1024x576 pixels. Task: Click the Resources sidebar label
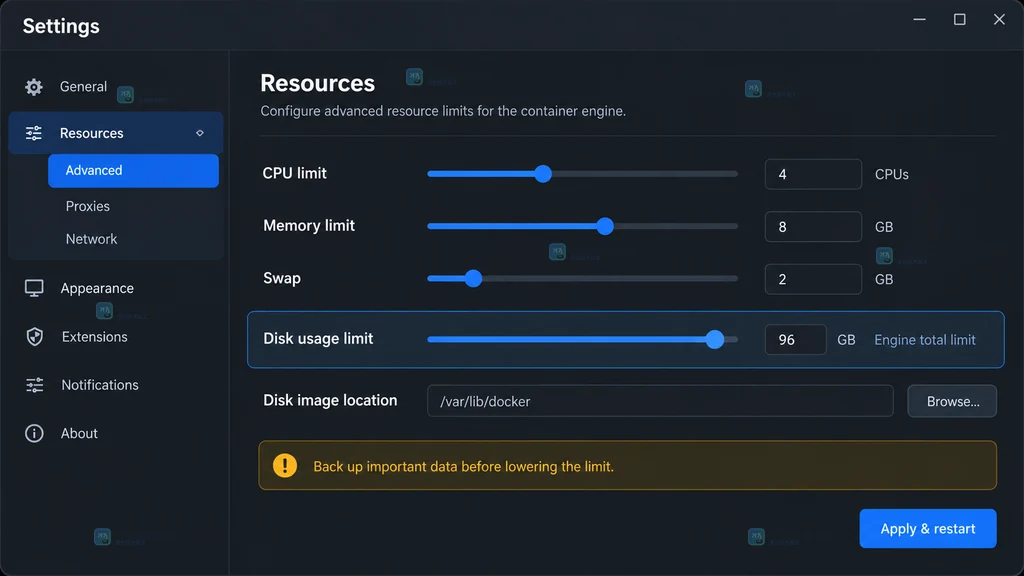pos(91,133)
